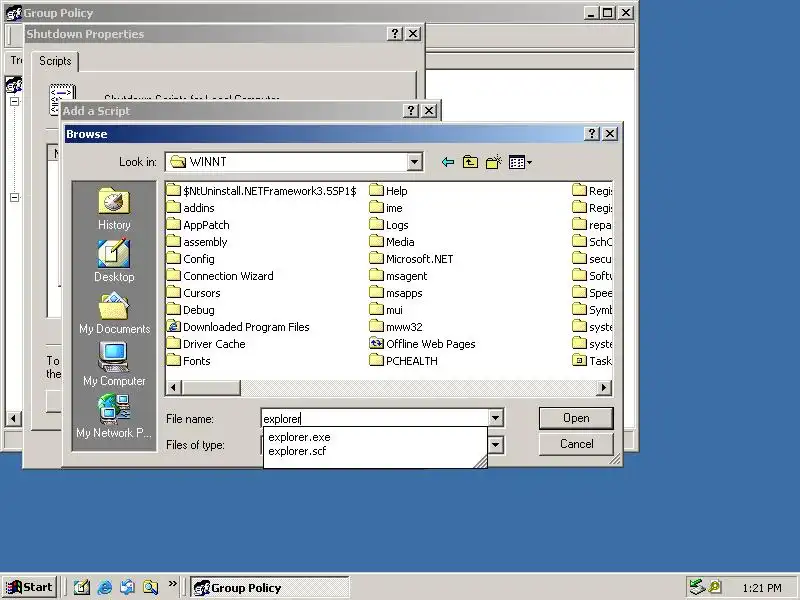Open the View menu dropdown icon

point(520,162)
